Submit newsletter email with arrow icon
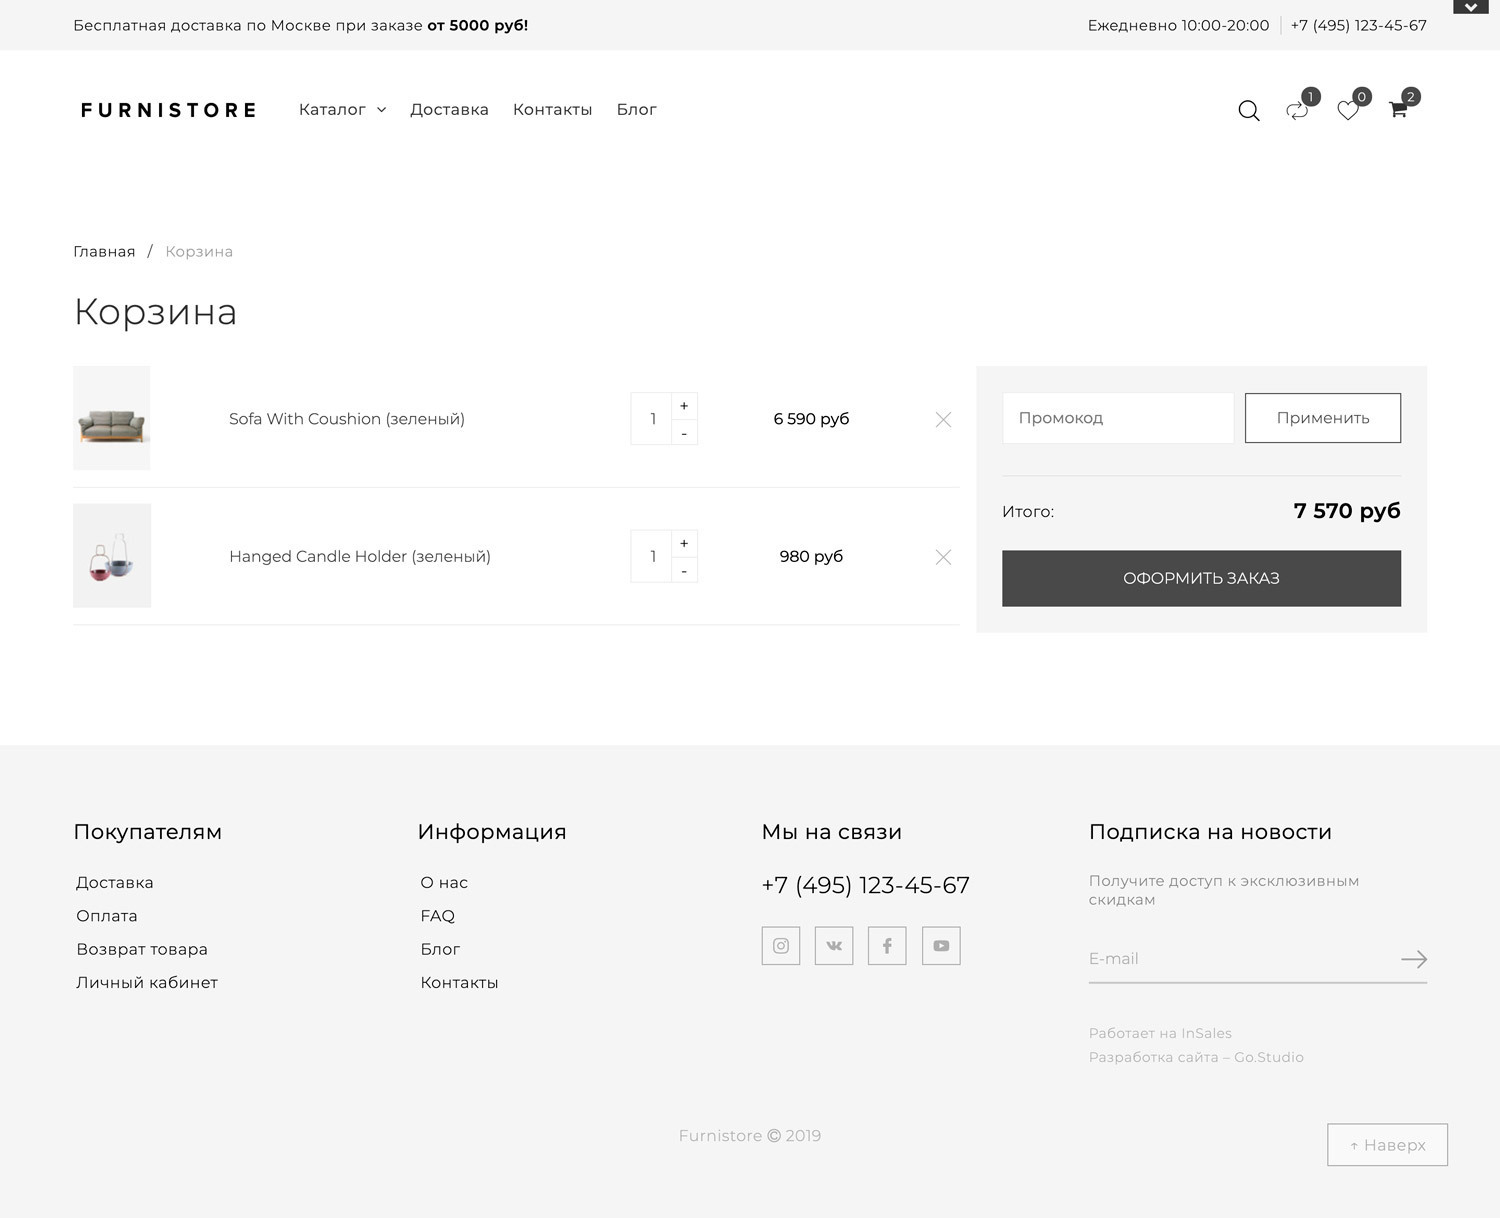 (1414, 959)
